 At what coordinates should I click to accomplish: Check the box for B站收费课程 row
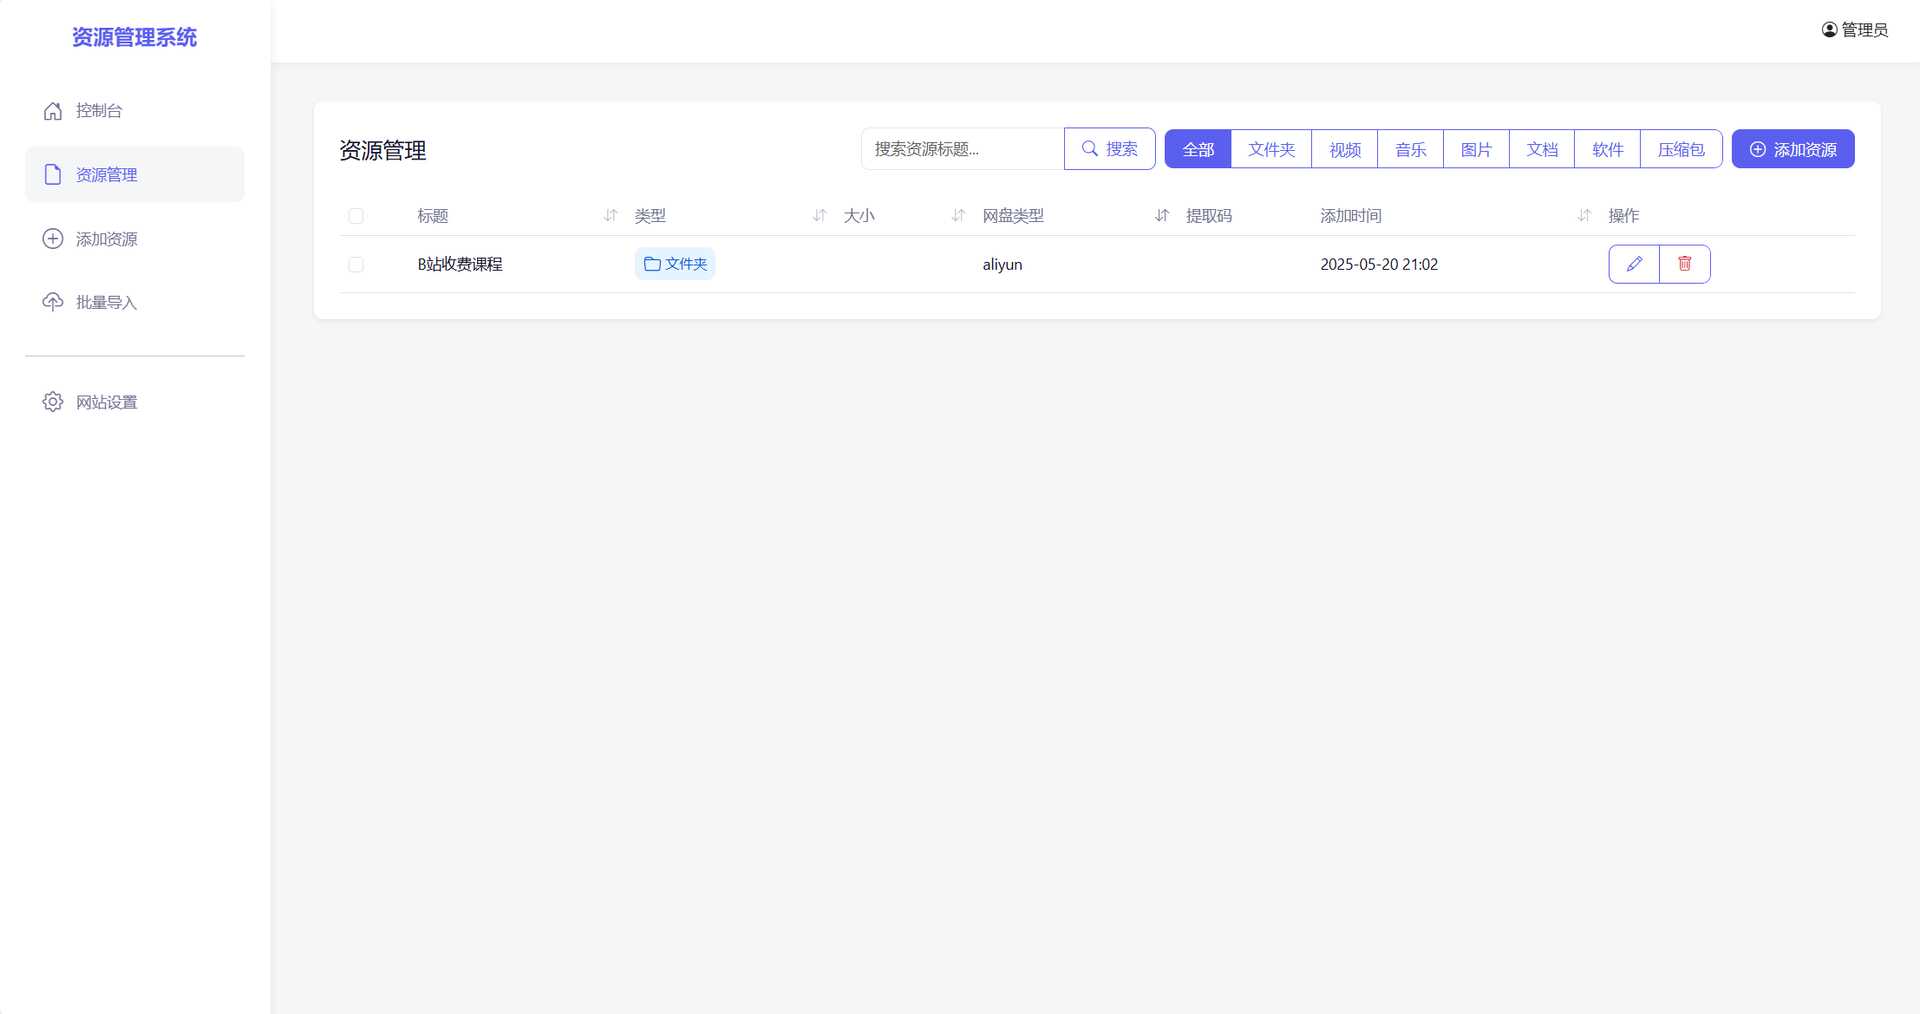click(x=356, y=265)
